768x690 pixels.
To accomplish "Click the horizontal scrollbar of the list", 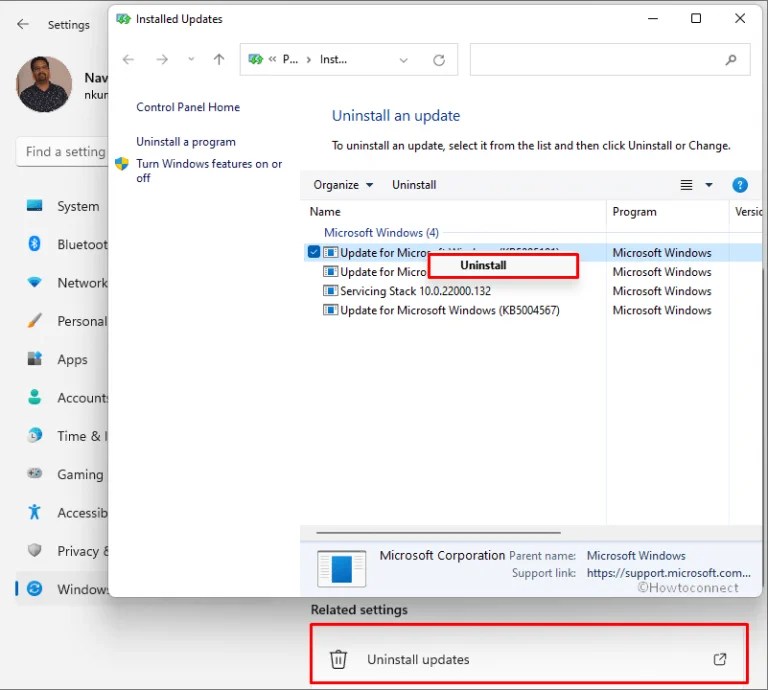I will 438,532.
